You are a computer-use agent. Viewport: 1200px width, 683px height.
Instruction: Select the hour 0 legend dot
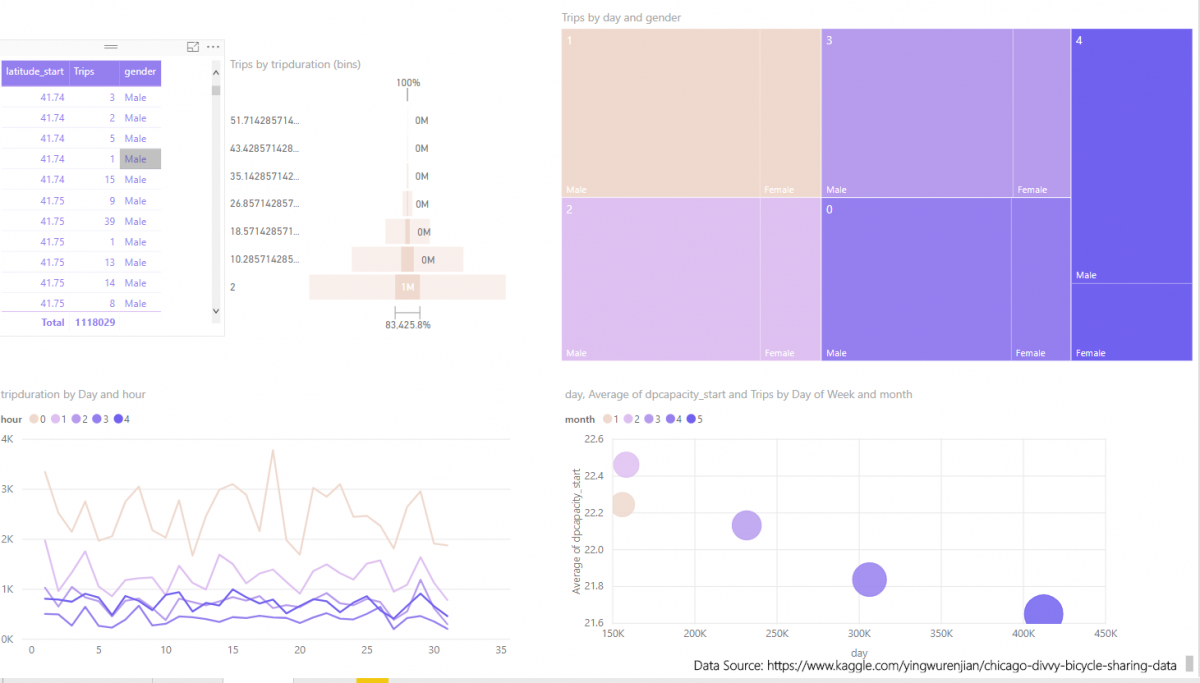pos(34,419)
